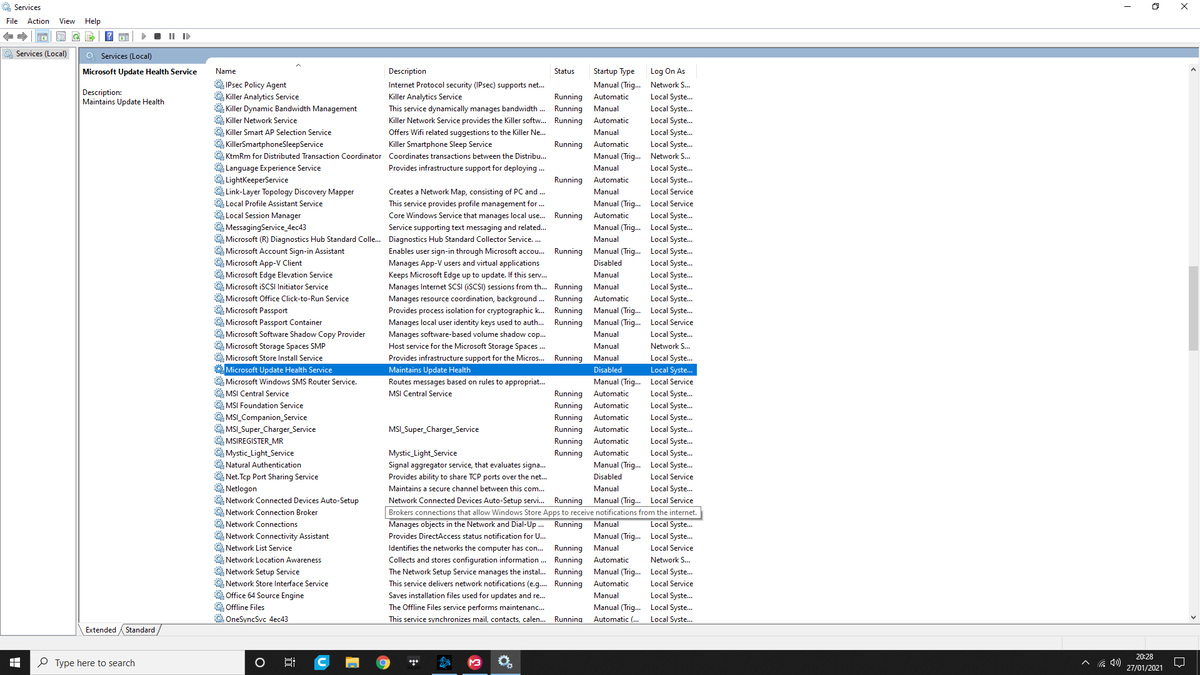
Task: Select the LightKeeperService row
Action: [455, 180]
